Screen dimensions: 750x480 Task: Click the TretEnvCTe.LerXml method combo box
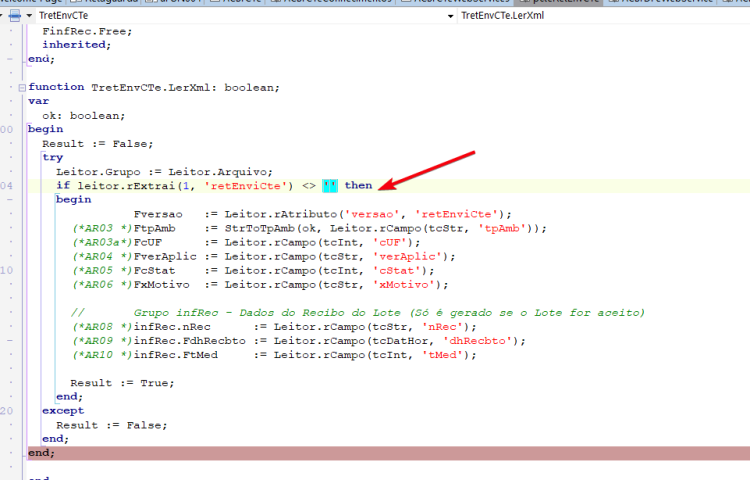click(604, 16)
